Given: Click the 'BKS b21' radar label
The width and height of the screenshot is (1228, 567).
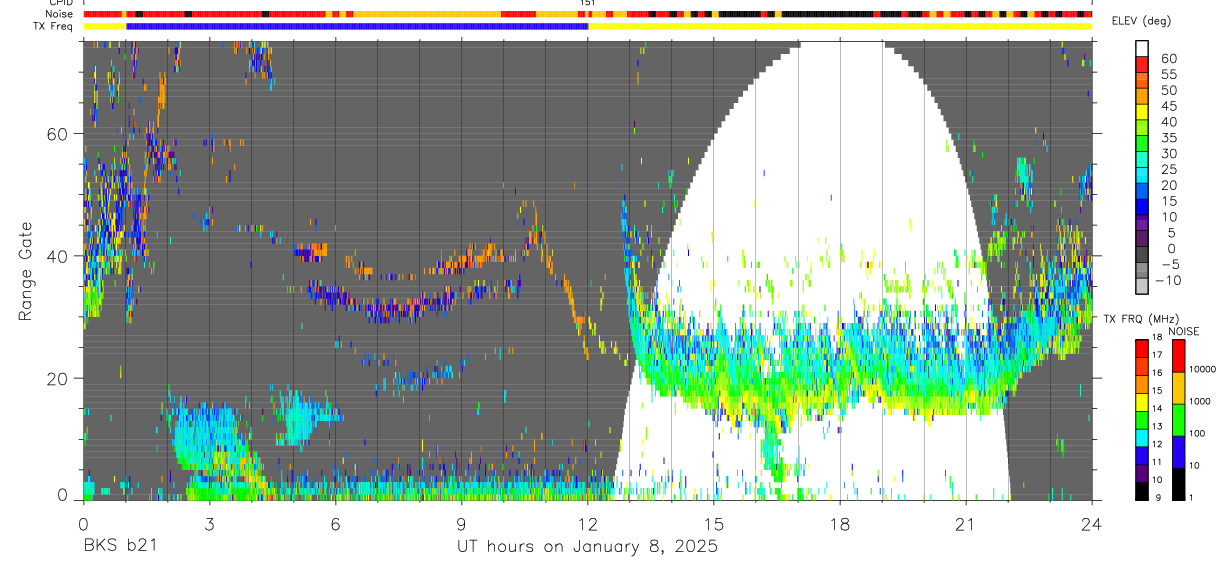Looking at the screenshot, I should pos(119,546).
